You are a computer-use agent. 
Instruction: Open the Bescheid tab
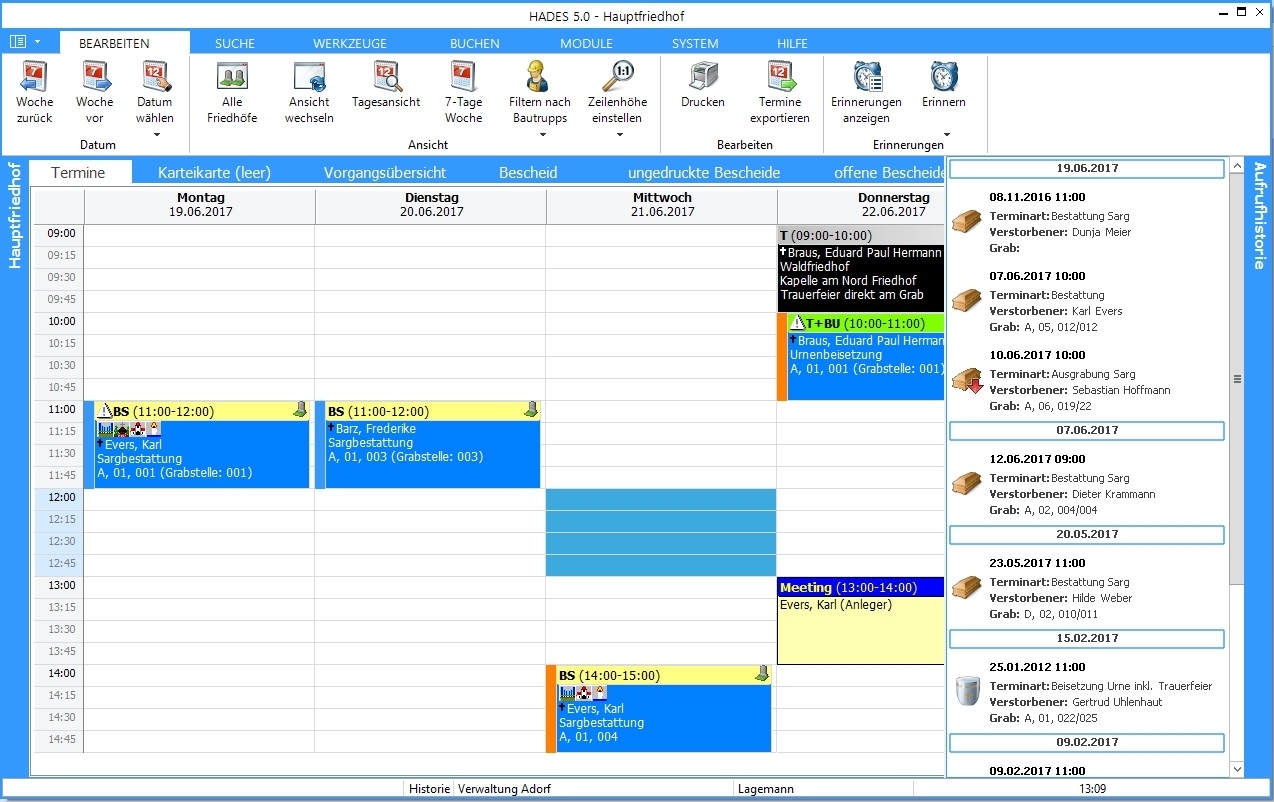click(x=528, y=172)
